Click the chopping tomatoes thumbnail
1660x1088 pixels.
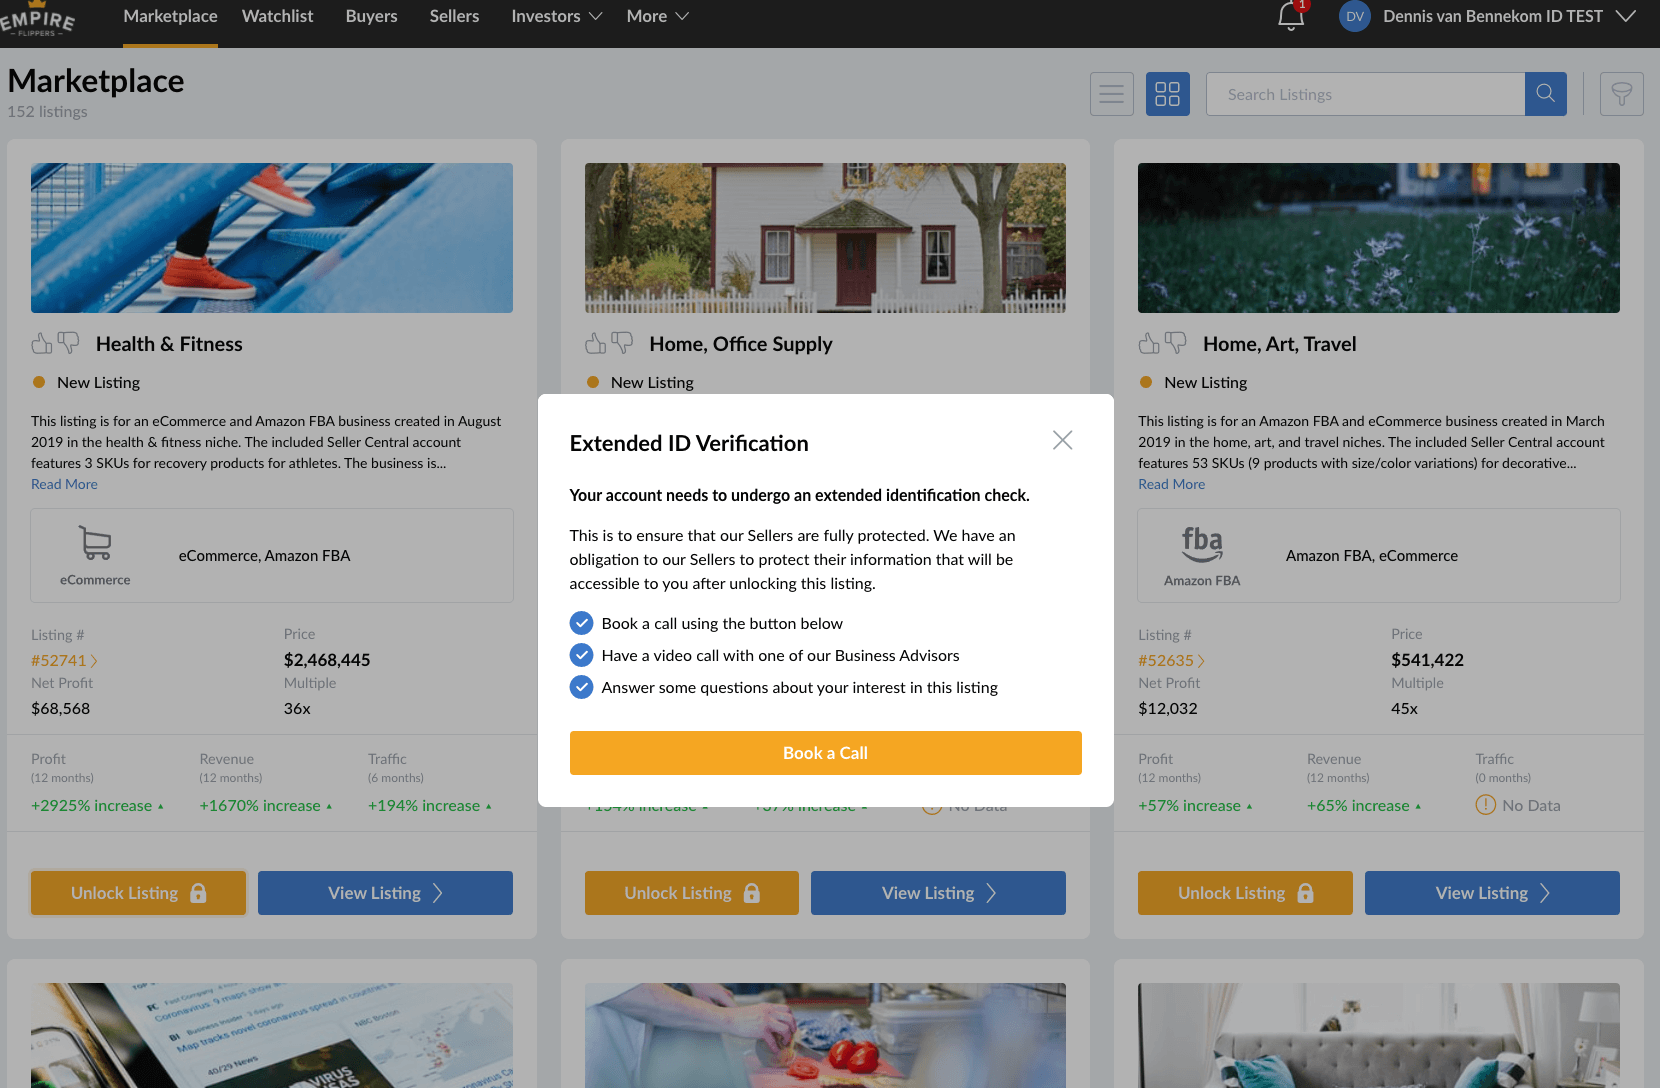[825, 1035]
